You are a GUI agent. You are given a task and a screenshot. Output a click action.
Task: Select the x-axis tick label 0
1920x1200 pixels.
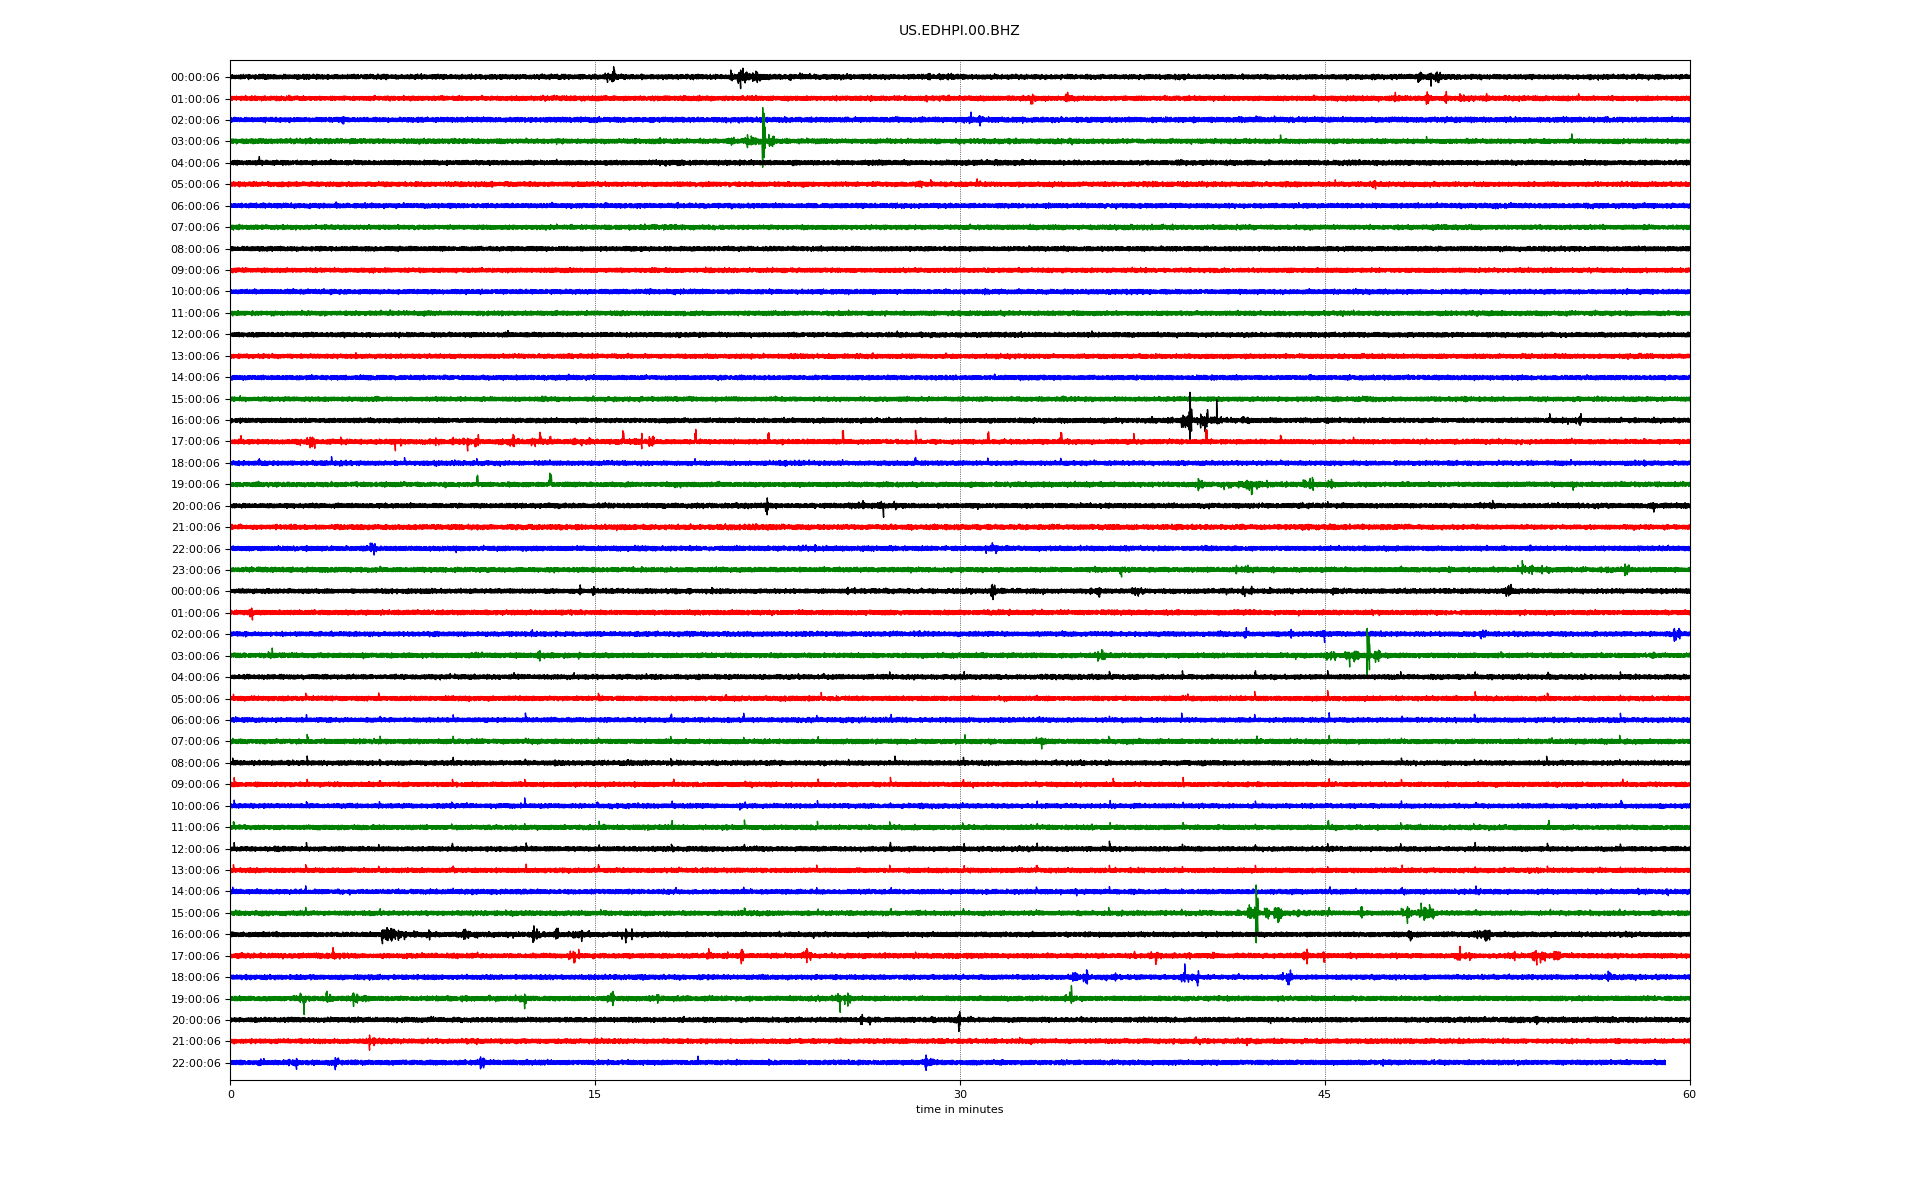point(231,1094)
